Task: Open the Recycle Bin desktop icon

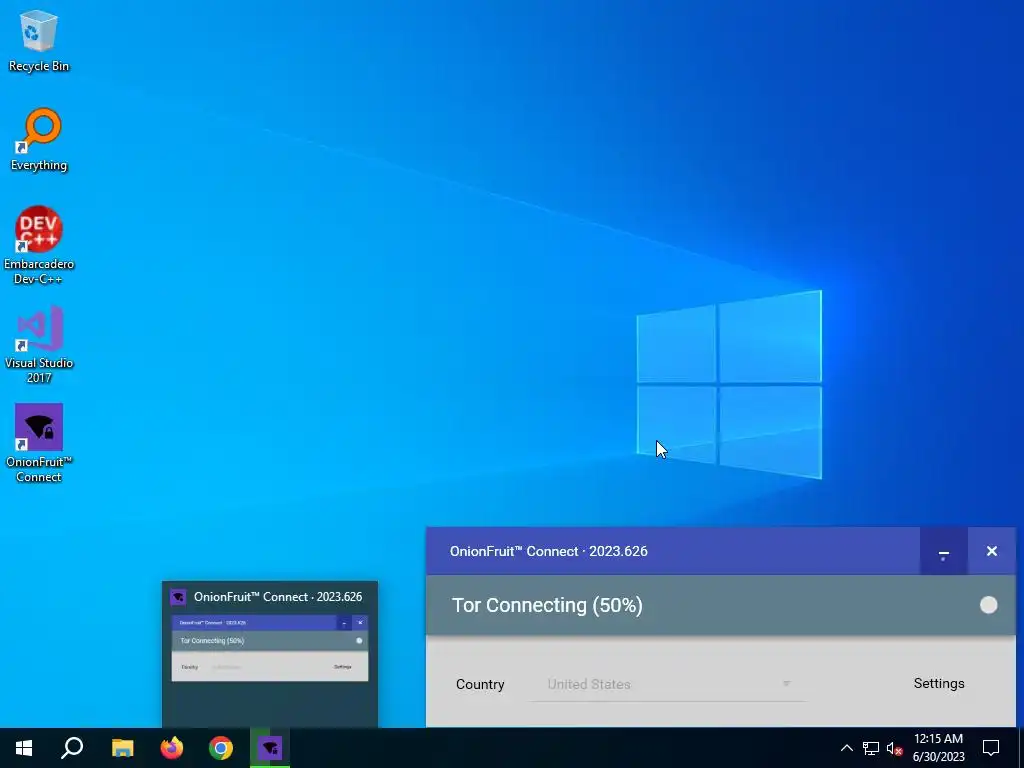Action: (x=39, y=40)
